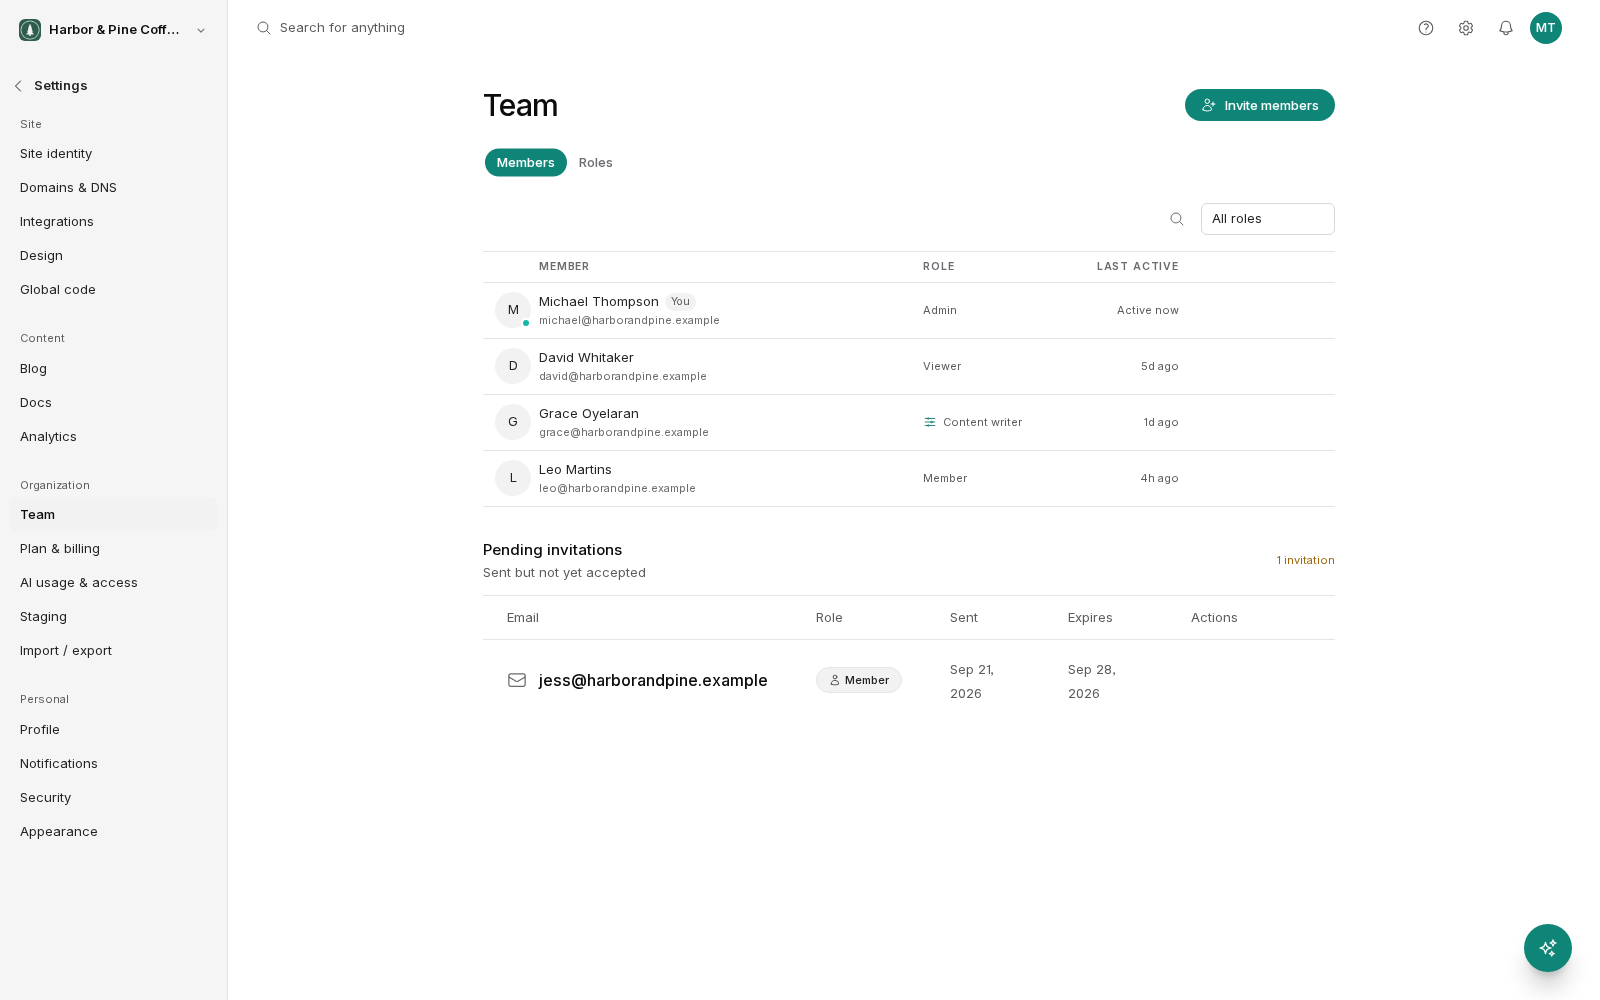Image resolution: width=1600 pixels, height=1000 pixels.
Task: Click Leo Martins' L avatar
Action: click(513, 478)
